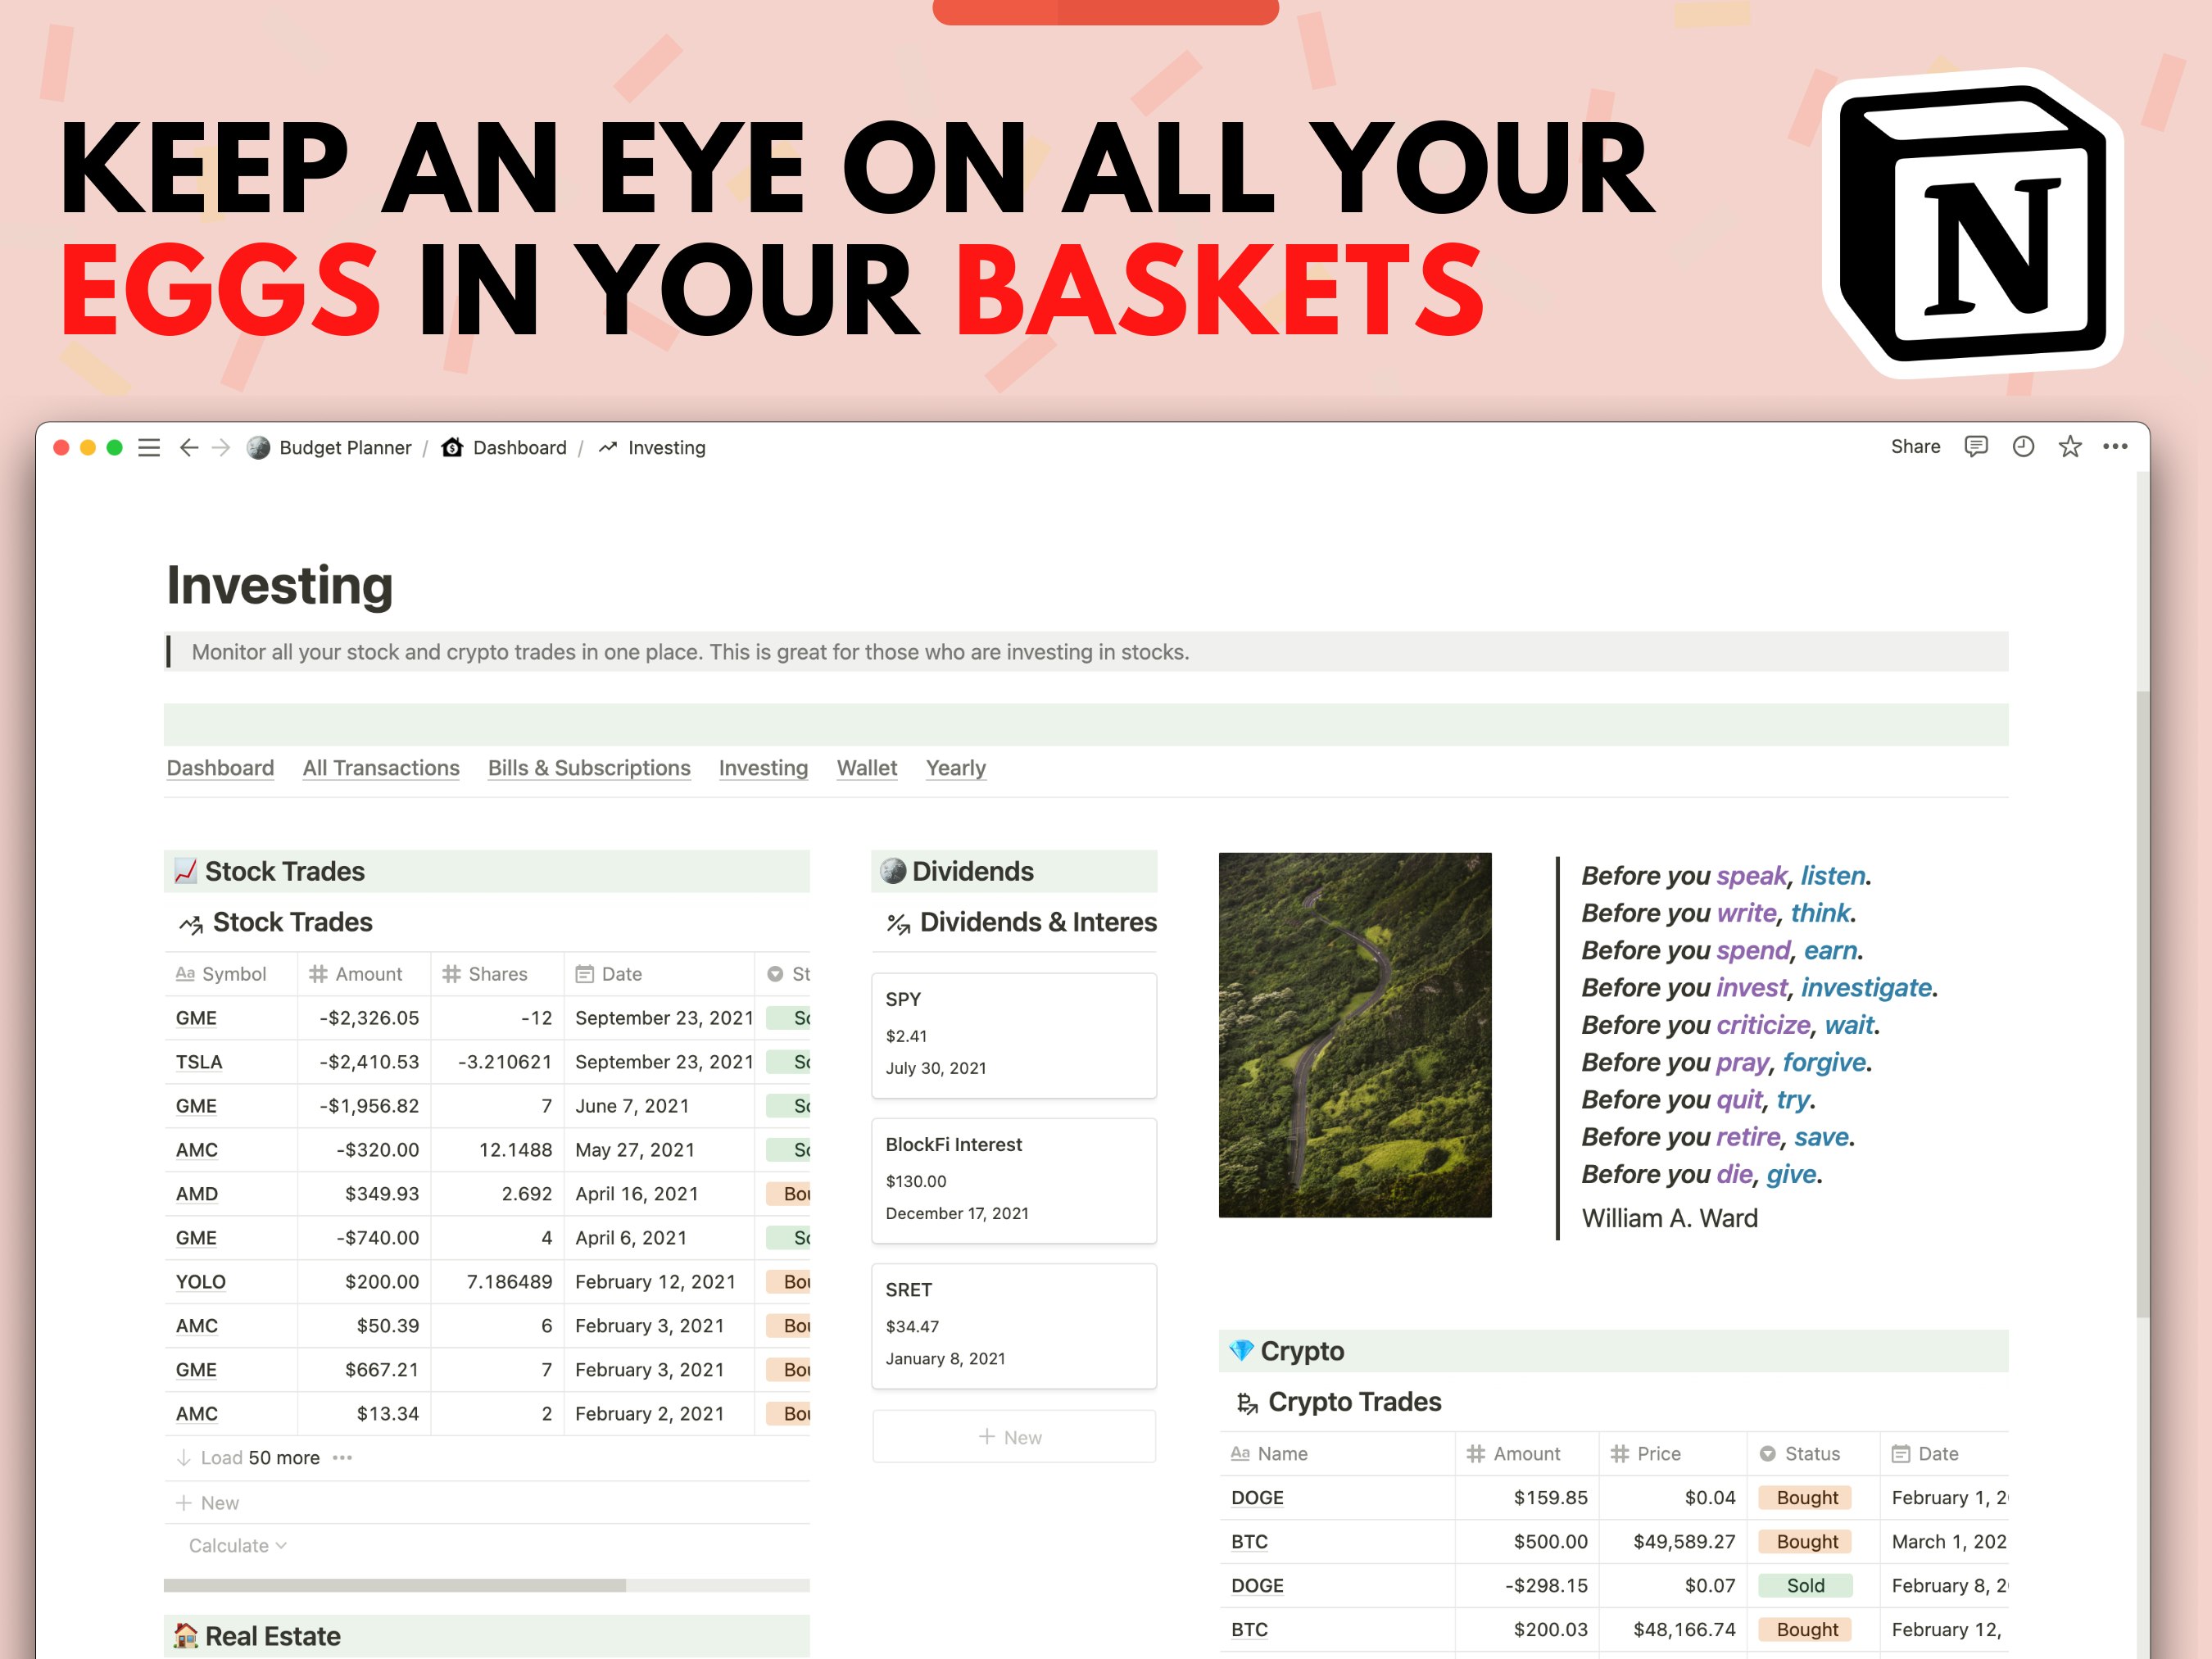Expand the Calculate dropdown in Stock Trades

coord(237,1545)
